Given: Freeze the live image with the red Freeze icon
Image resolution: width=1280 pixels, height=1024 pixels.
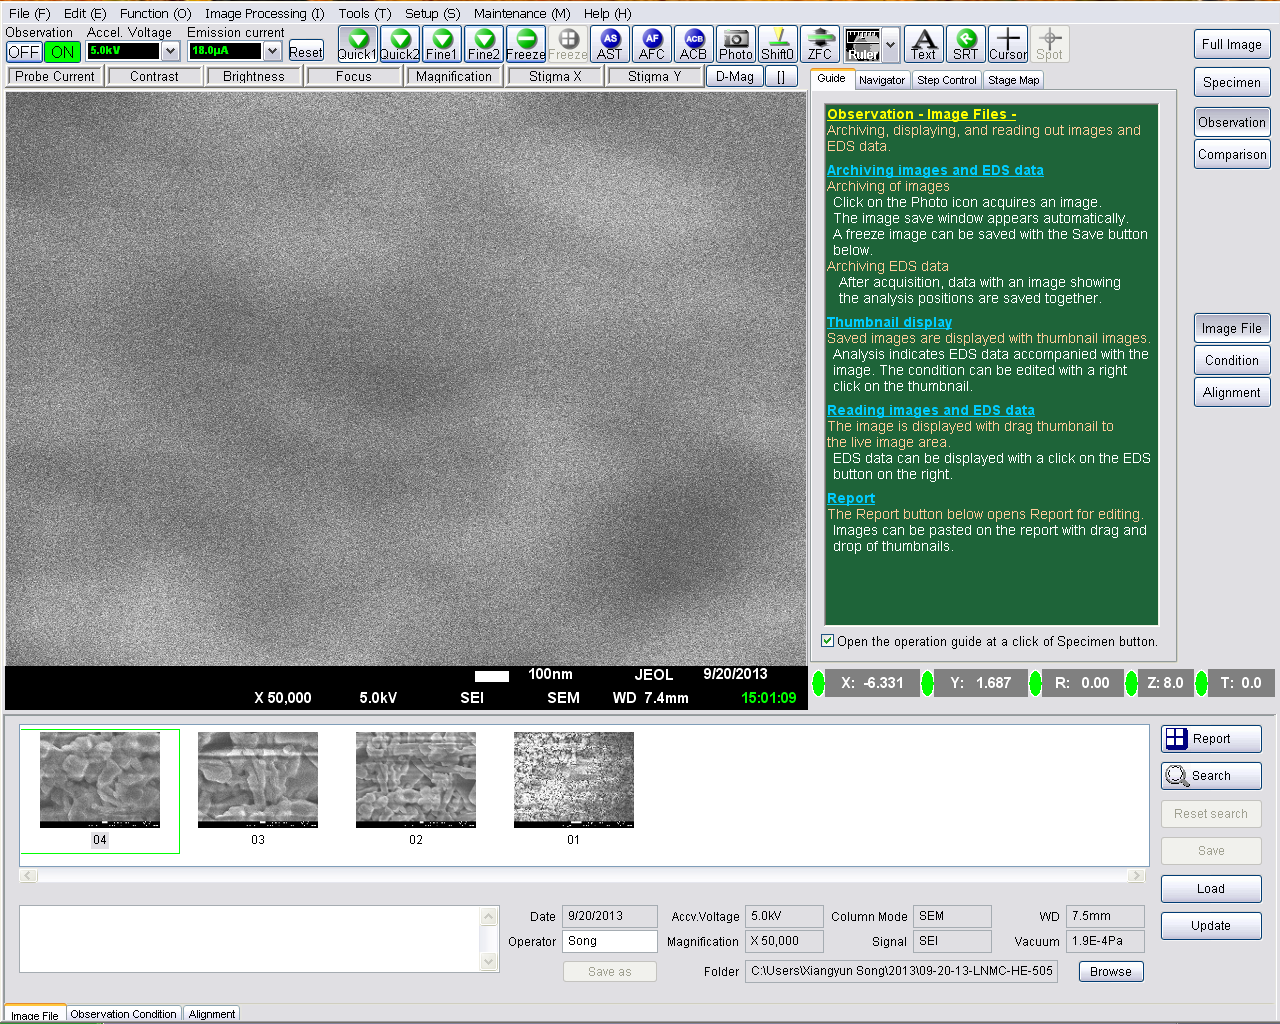Looking at the screenshot, I should 526,44.
